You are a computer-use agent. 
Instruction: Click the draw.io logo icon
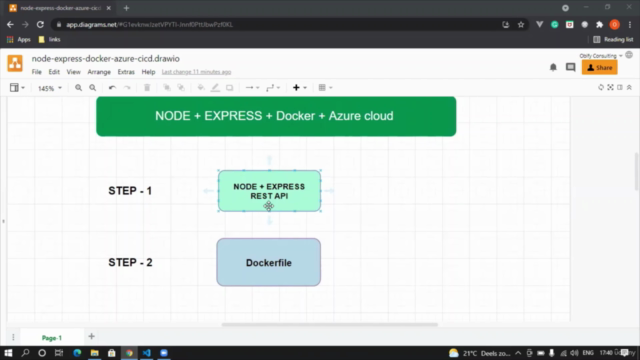[15, 63]
